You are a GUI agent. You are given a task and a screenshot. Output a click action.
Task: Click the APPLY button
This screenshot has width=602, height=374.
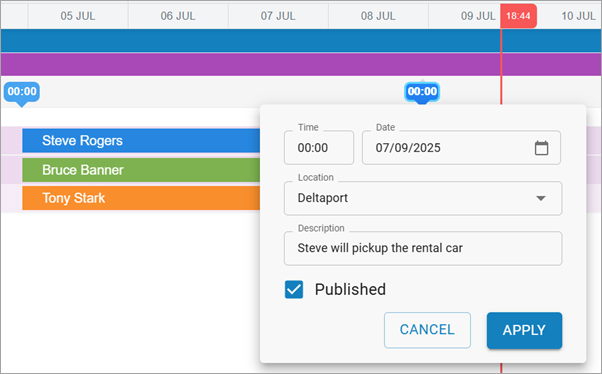[x=524, y=330]
